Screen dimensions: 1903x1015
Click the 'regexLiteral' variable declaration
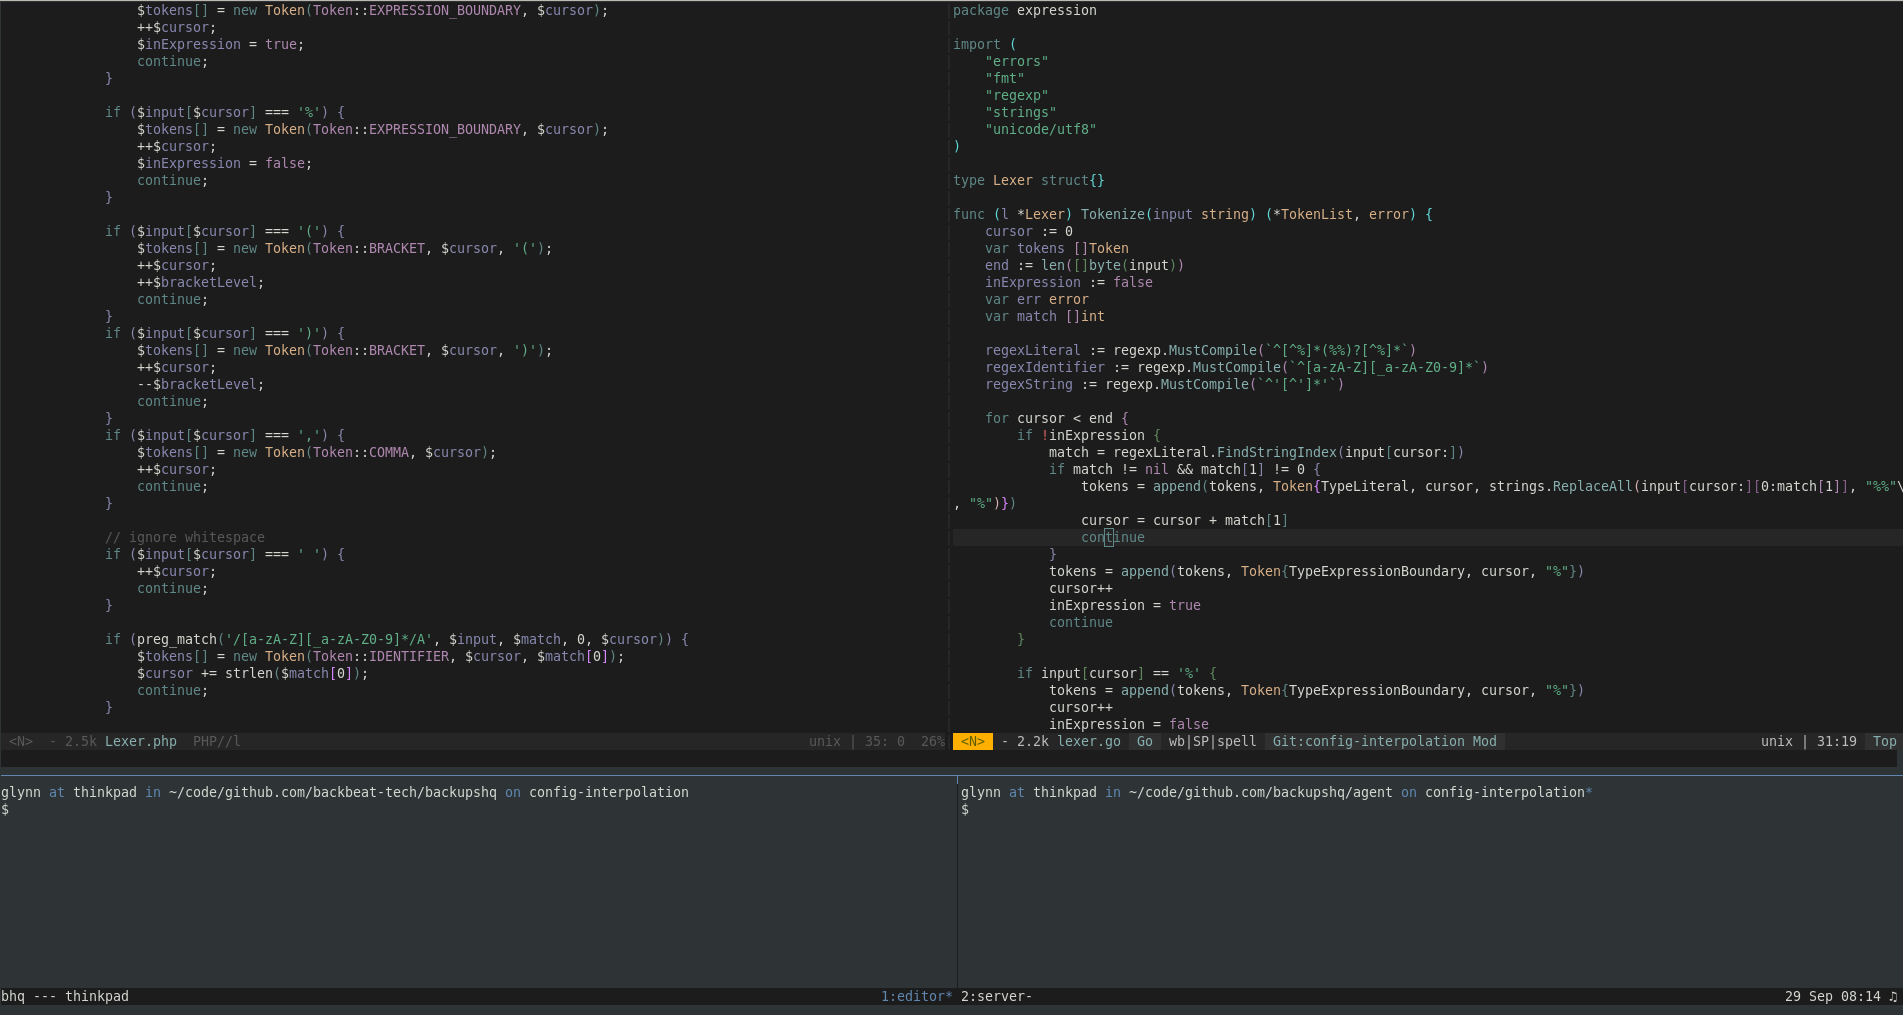pos(1033,350)
